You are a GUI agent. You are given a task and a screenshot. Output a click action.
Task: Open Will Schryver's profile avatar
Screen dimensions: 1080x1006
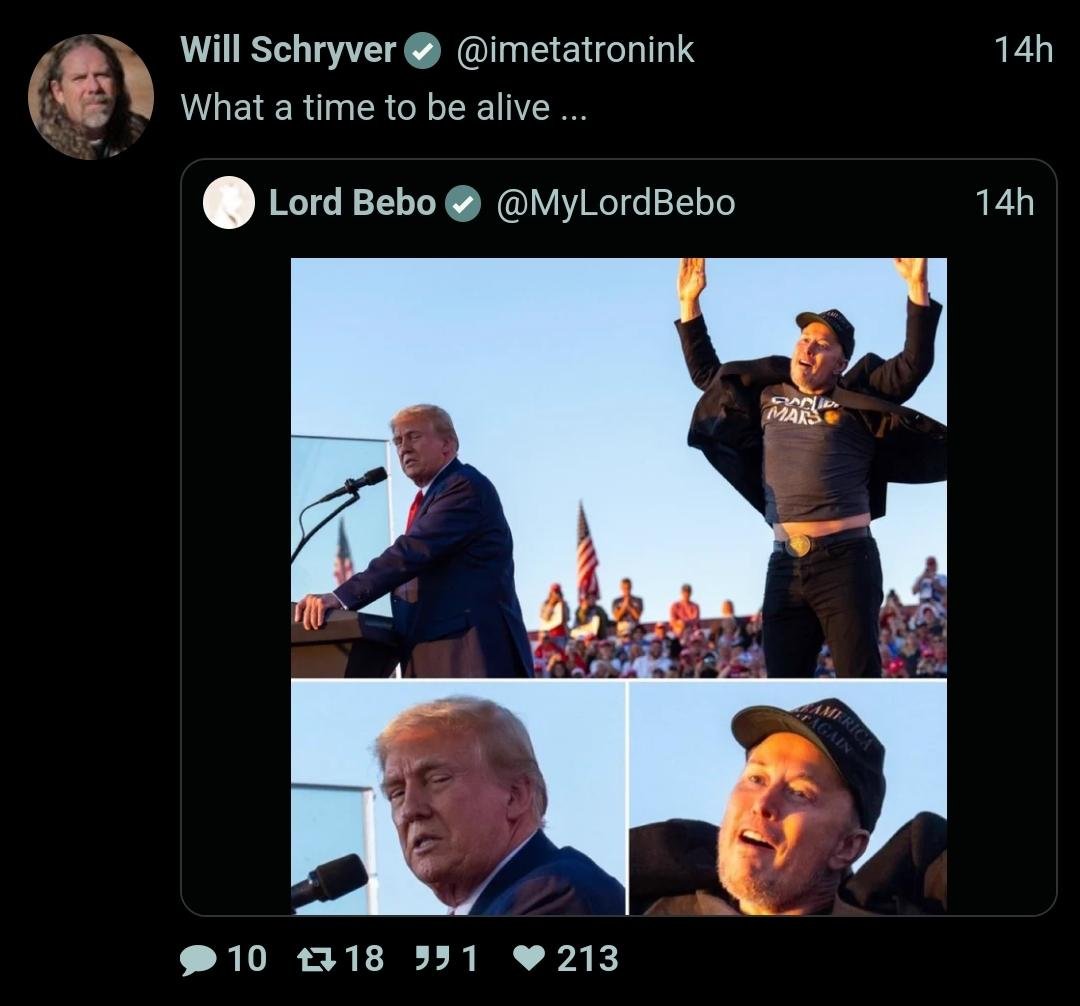90,97
